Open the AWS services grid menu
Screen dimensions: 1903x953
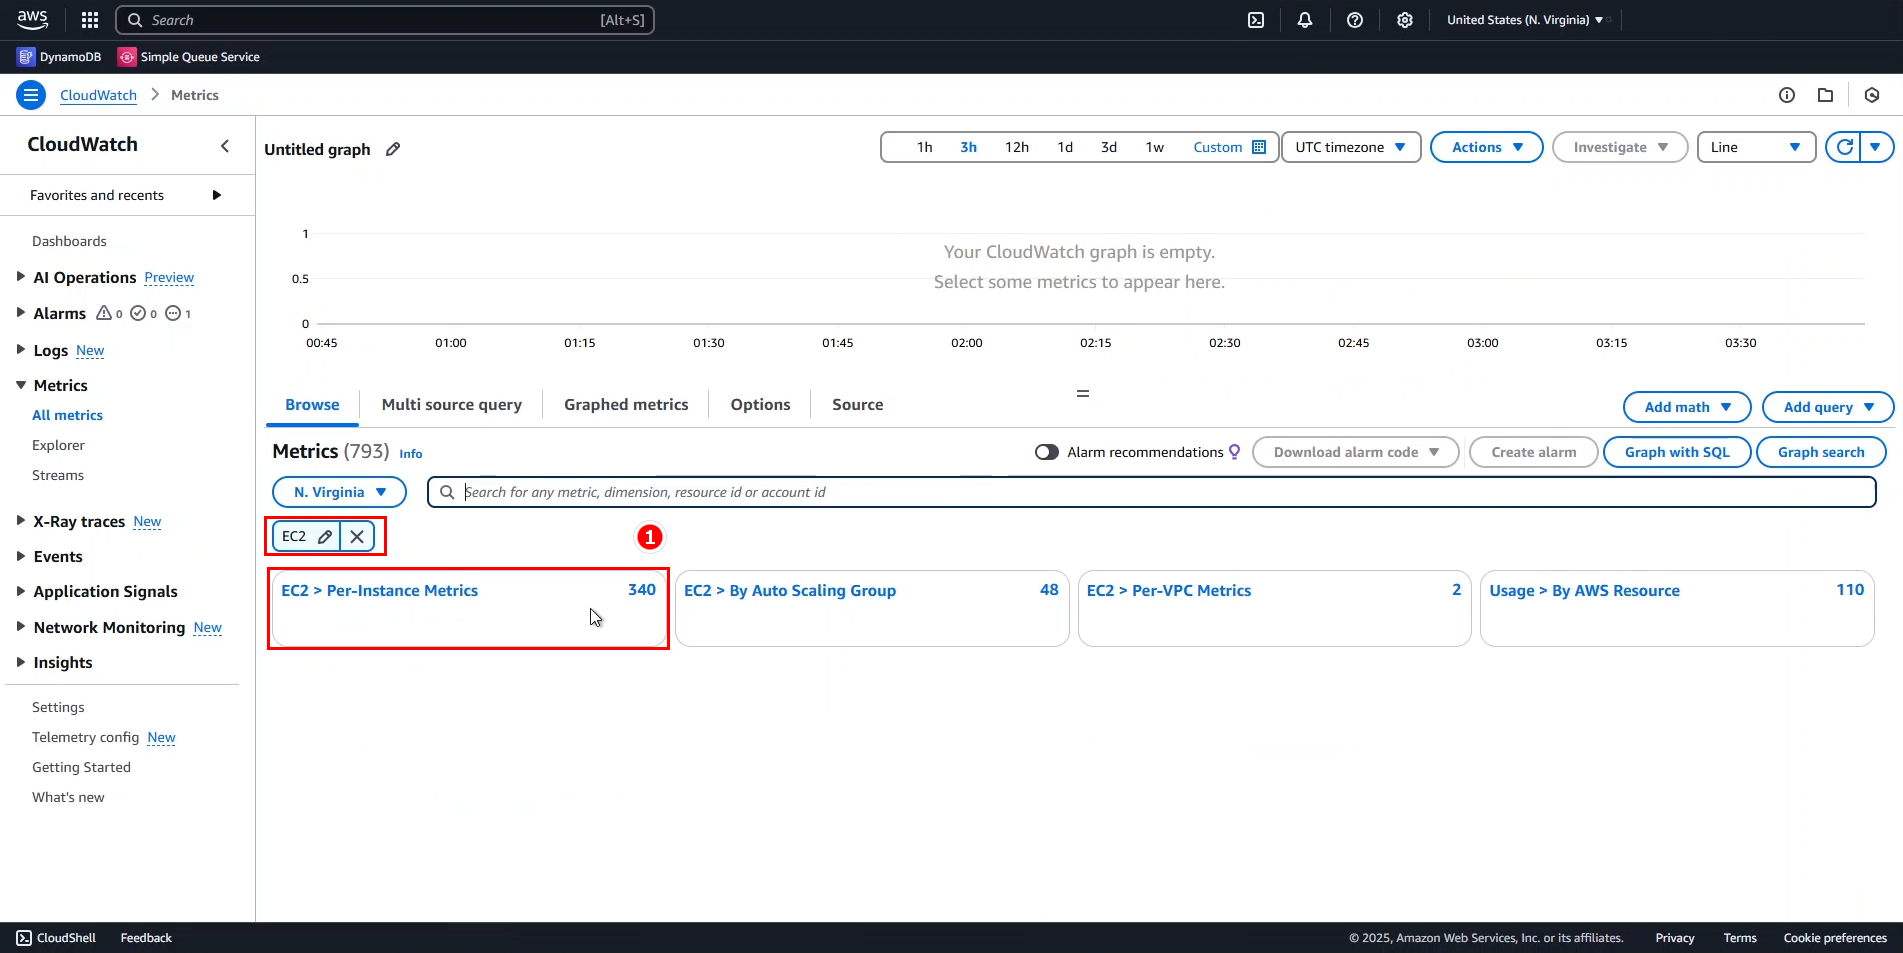coord(90,20)
